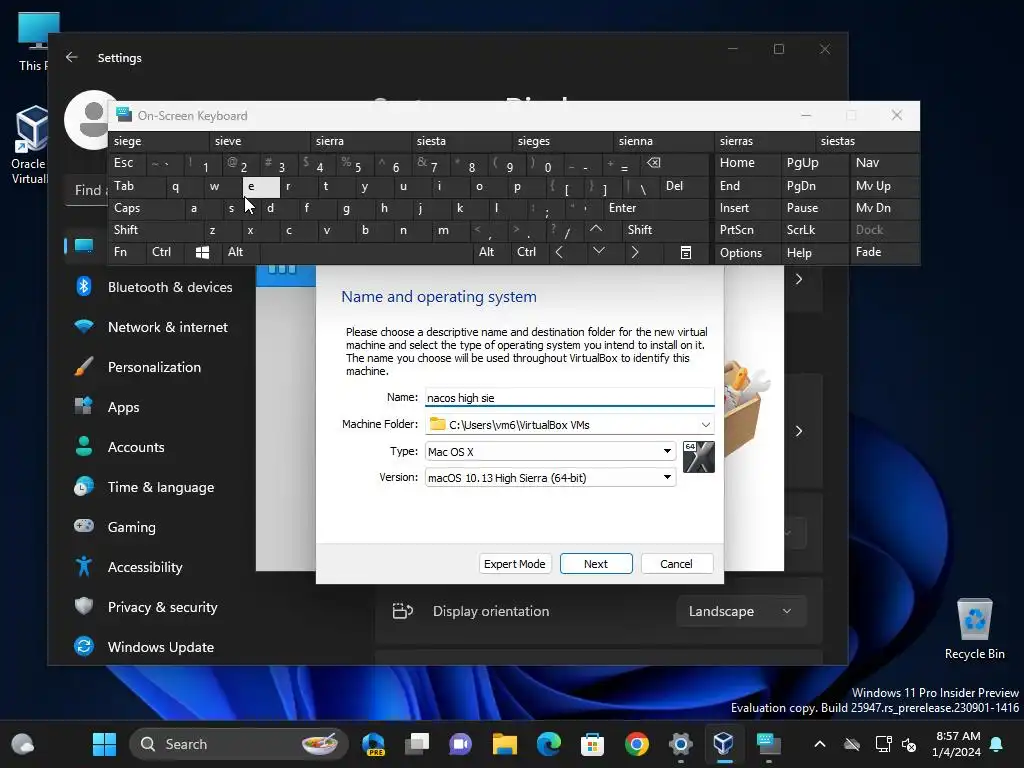Choose the 'sierras' word suggestion
Viewport: 1024px width, 768px height.
(x=765, y=141)
